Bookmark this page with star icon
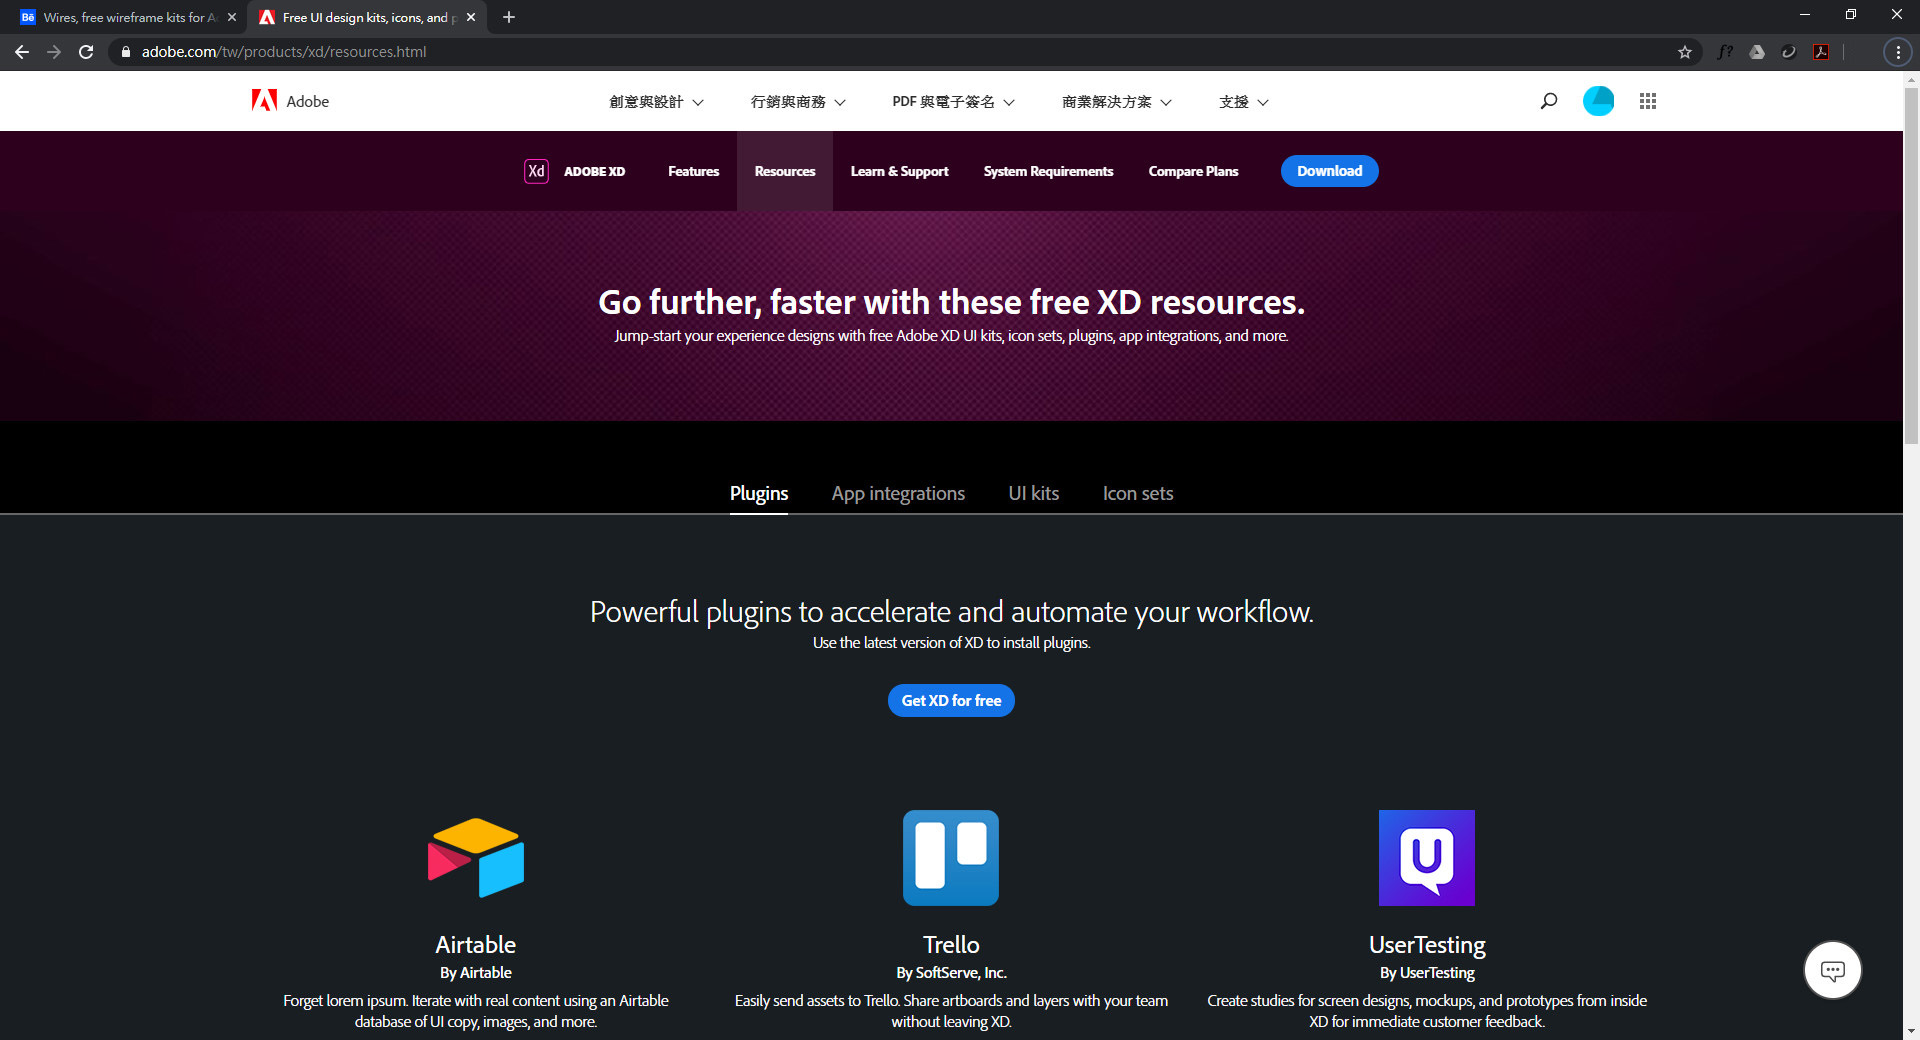Screen dimensions: 1920x1040 [1685, 52]
